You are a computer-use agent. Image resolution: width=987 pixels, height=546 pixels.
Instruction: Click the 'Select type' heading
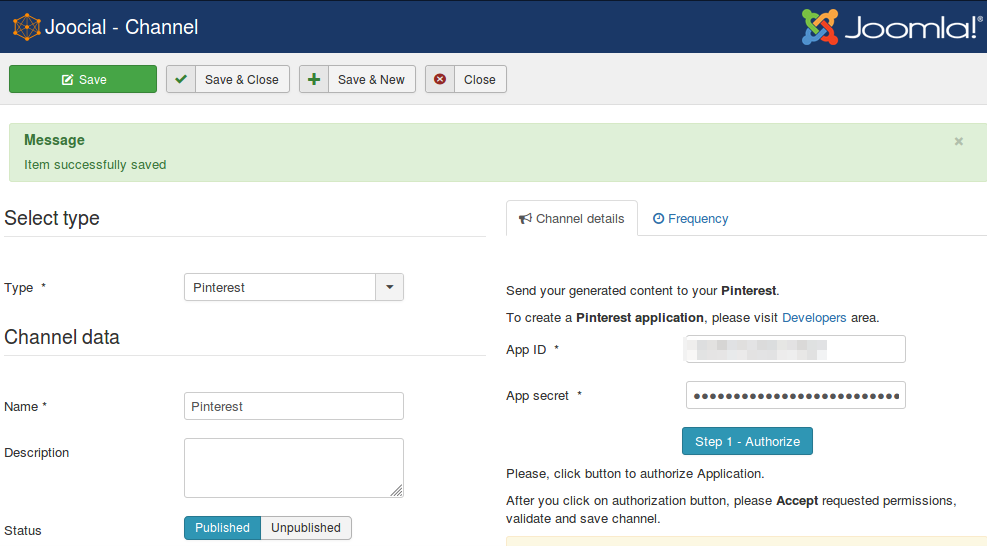pyautogui.click(x=52, y=218)
